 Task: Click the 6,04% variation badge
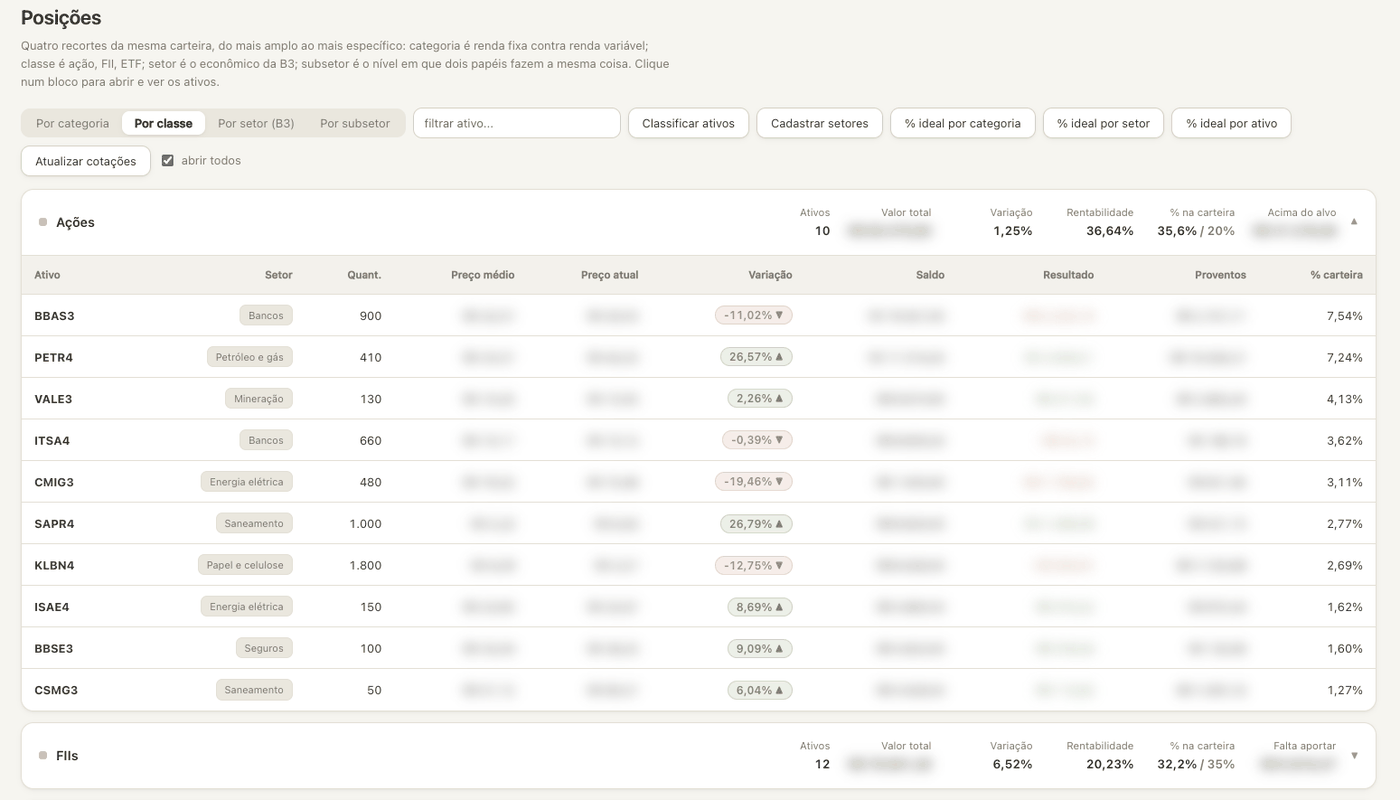[760, 690]
